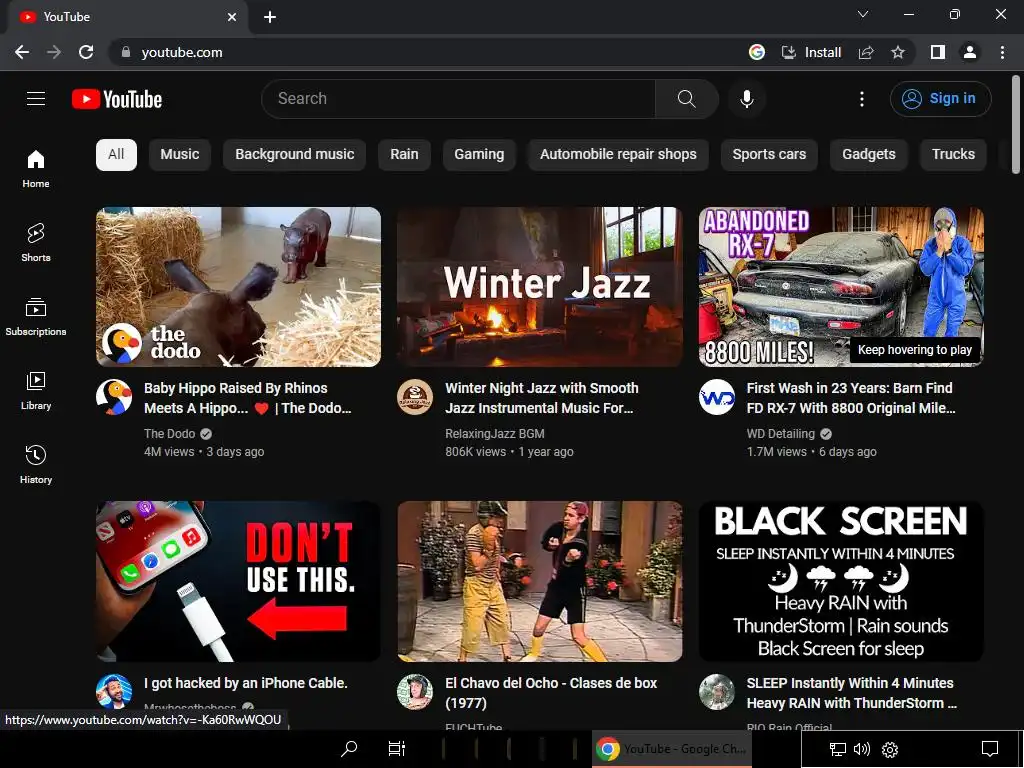Open the tab search dropdown arrow
1024x768 pixels.
tap(863, 14)
